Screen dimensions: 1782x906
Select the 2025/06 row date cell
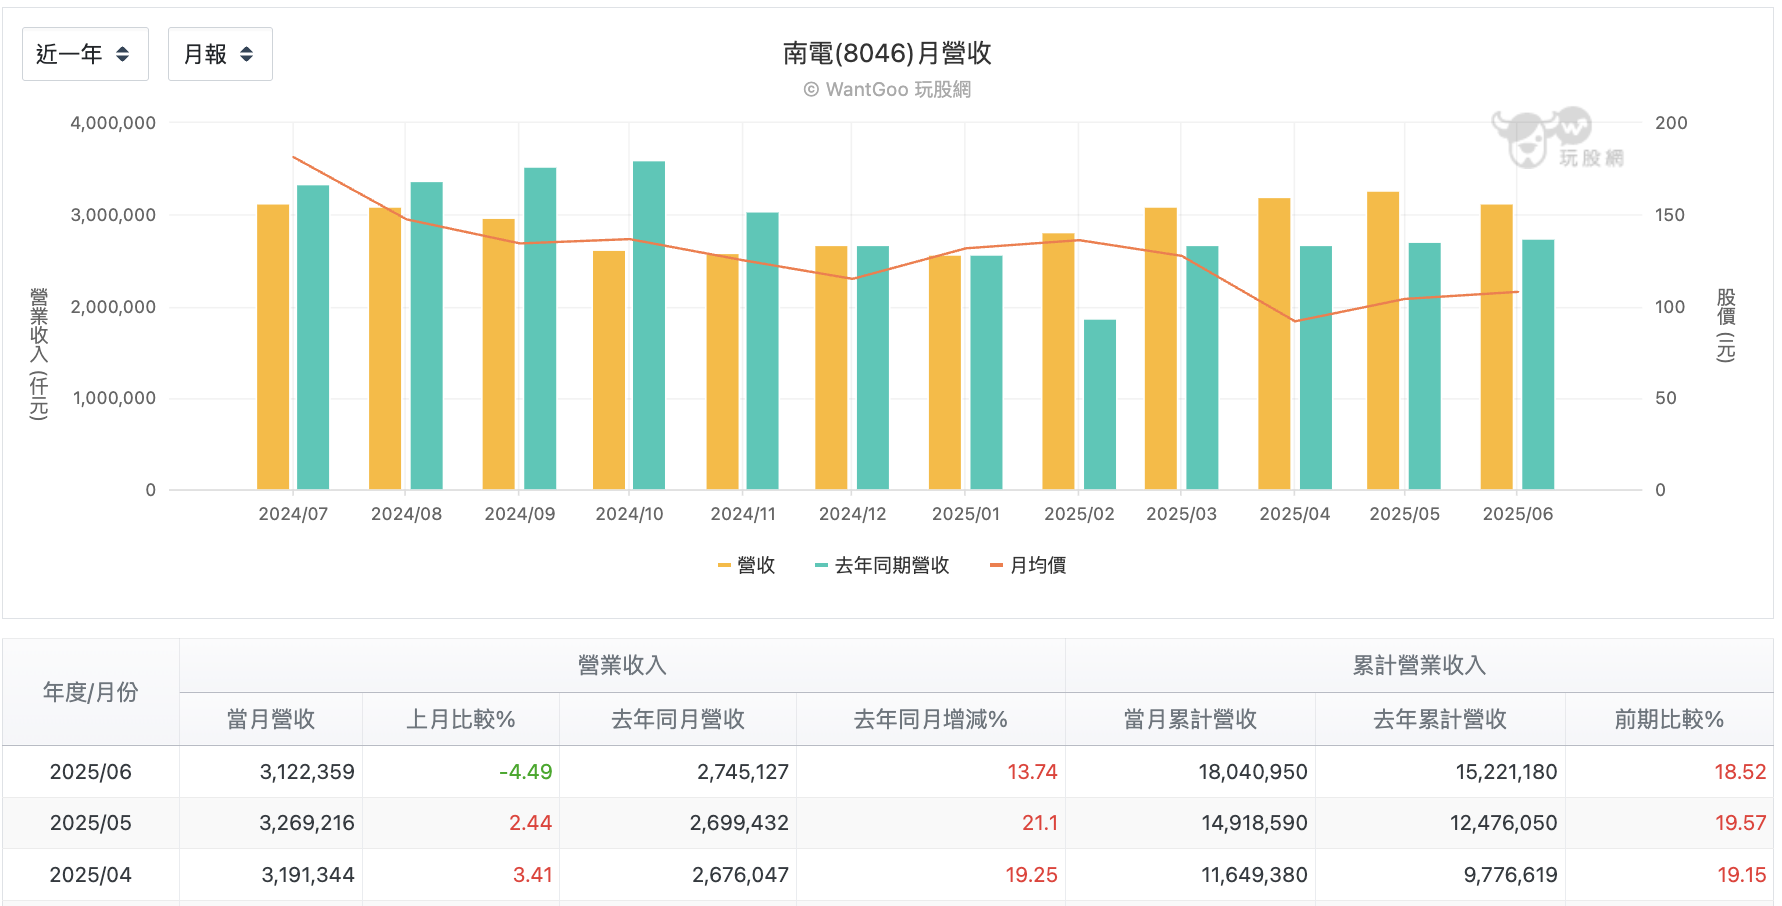91,772
